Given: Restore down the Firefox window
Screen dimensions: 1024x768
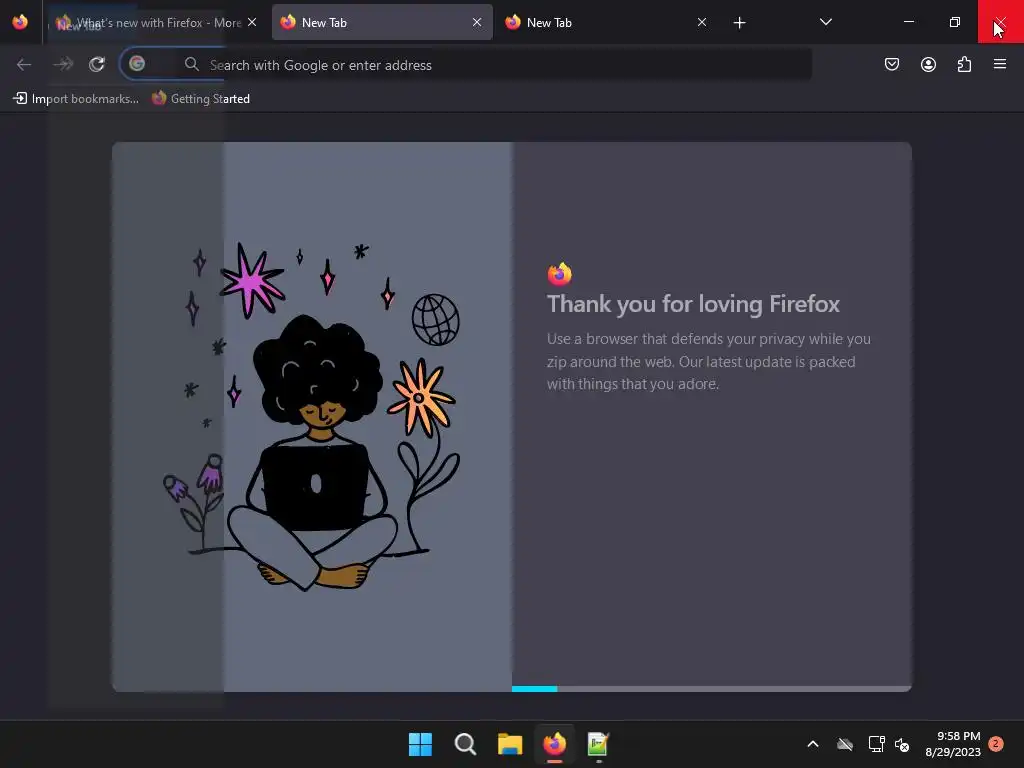Looking at the screenshot, I should [x=955, y=22].
